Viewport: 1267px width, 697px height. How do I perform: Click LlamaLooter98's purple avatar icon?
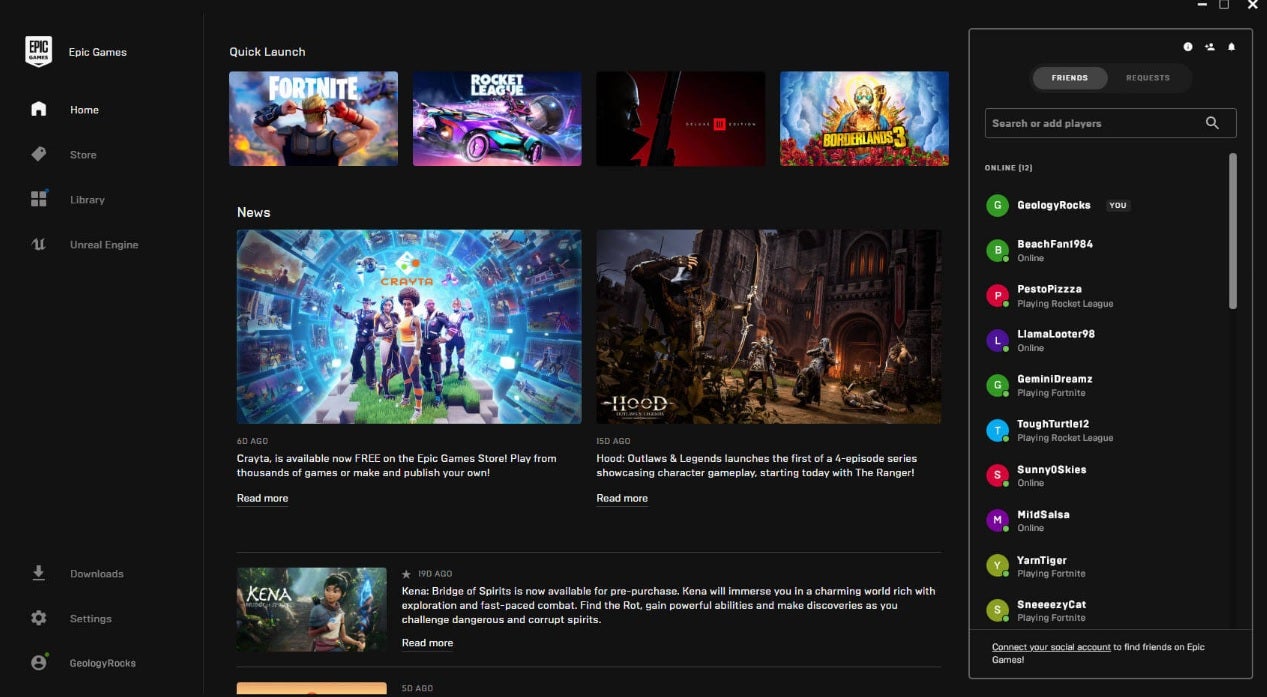point(997,340)
